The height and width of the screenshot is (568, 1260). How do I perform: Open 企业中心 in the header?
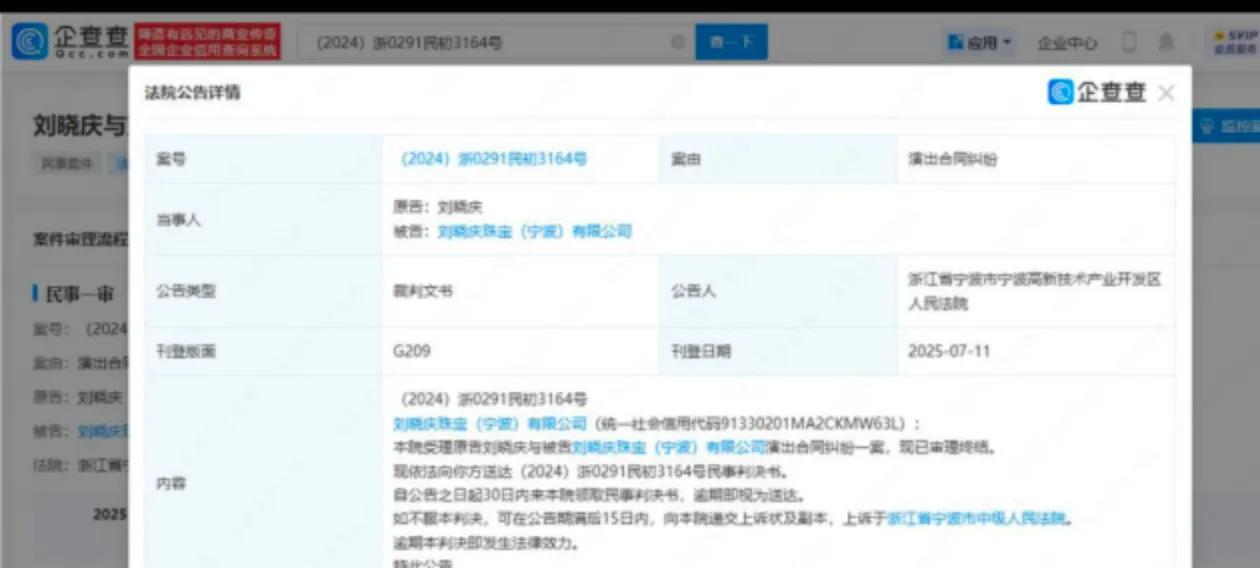(x=1067, y=43)
